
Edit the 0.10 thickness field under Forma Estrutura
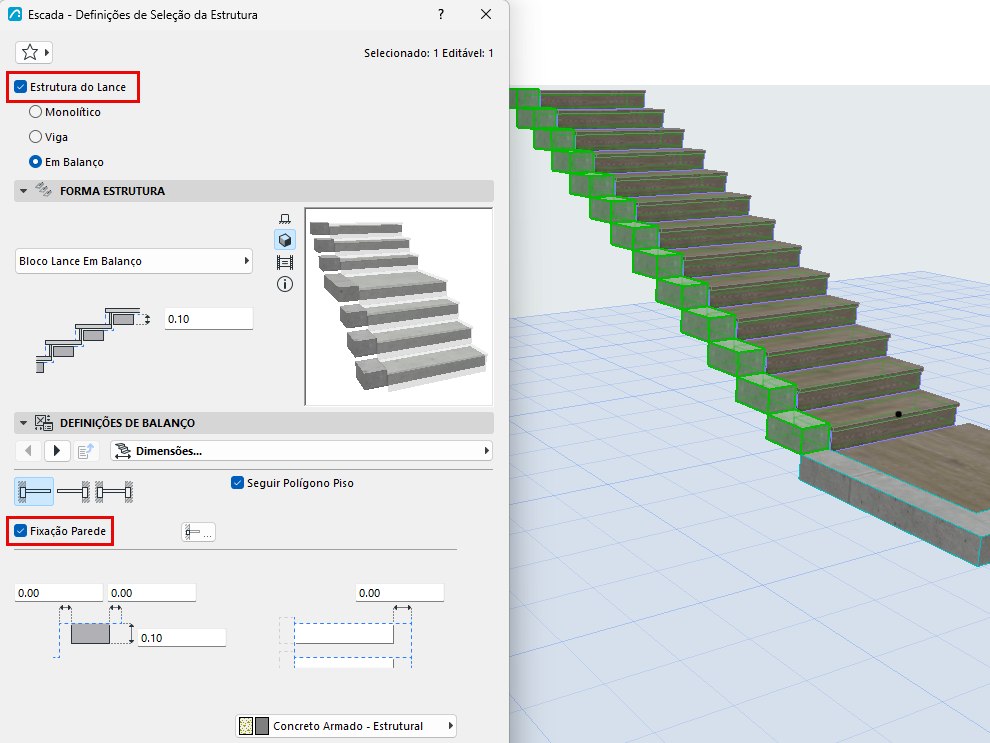click(209, 319)
